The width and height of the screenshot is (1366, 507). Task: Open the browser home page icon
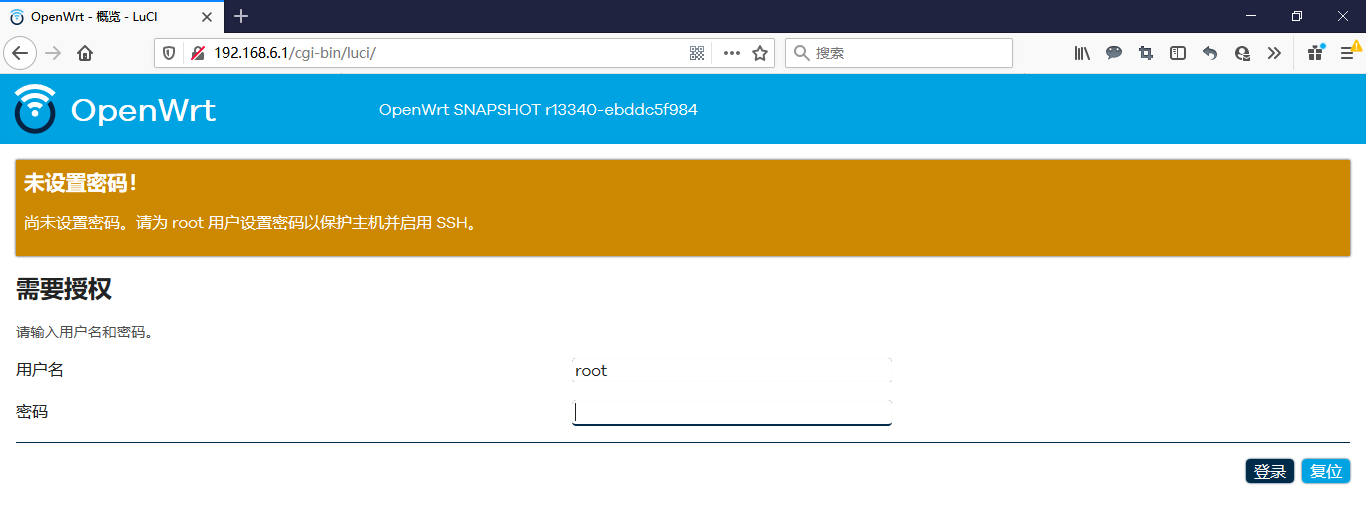pos(85,53)
